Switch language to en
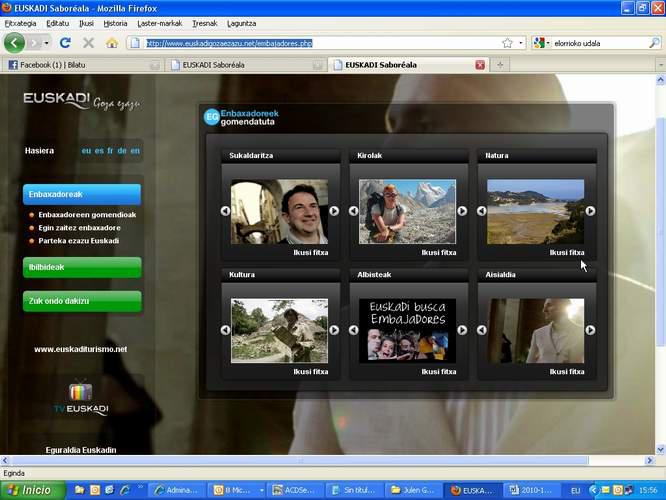This screenshot has width=666, height=500. coord(135,150)
